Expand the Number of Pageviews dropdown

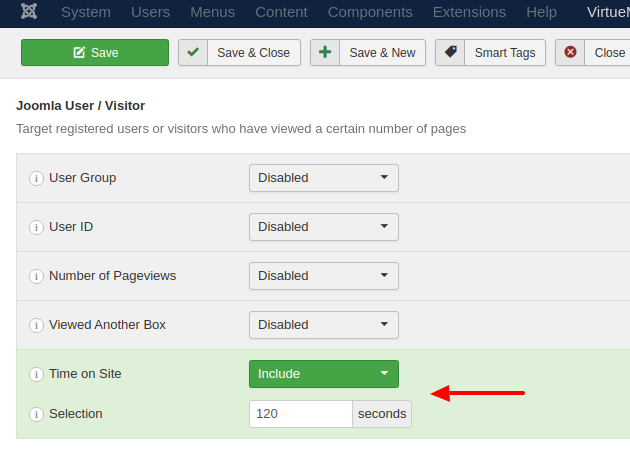click(x=323, y=276)
